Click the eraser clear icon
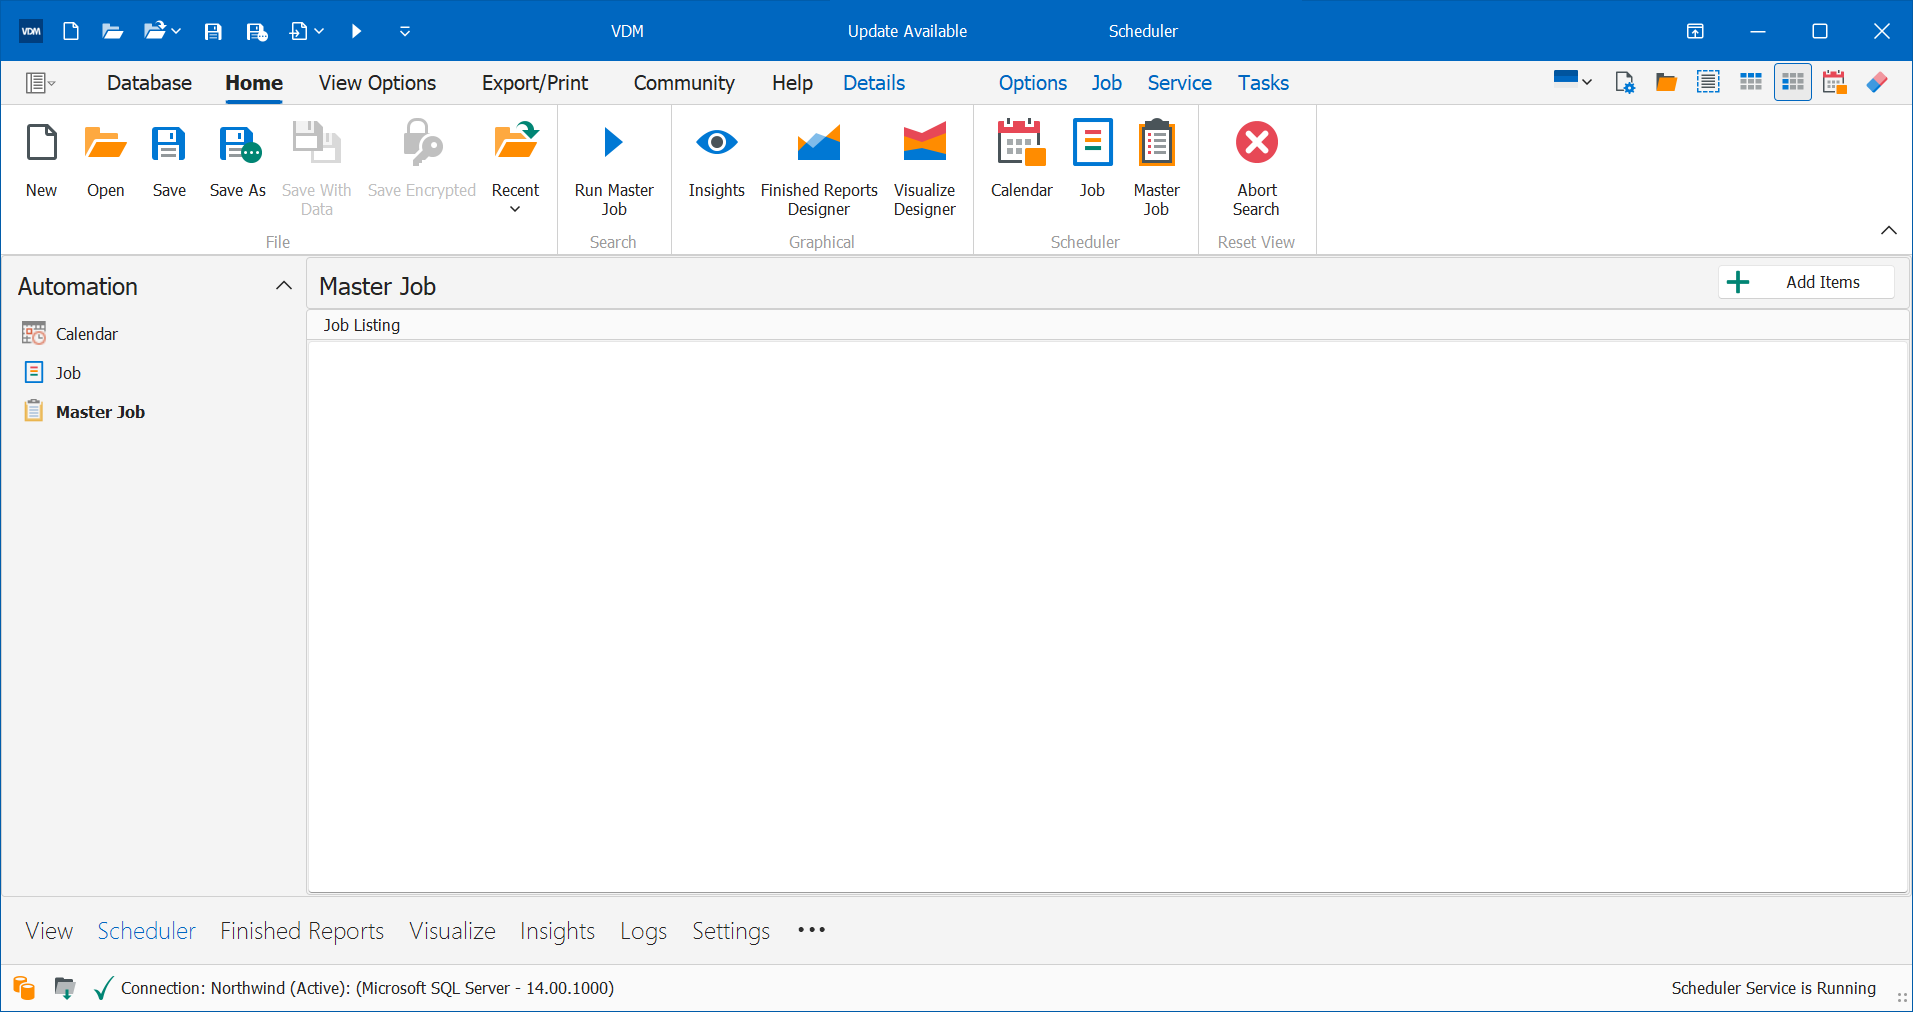Viewport: 1913px width, 1012px height. 1877,82
